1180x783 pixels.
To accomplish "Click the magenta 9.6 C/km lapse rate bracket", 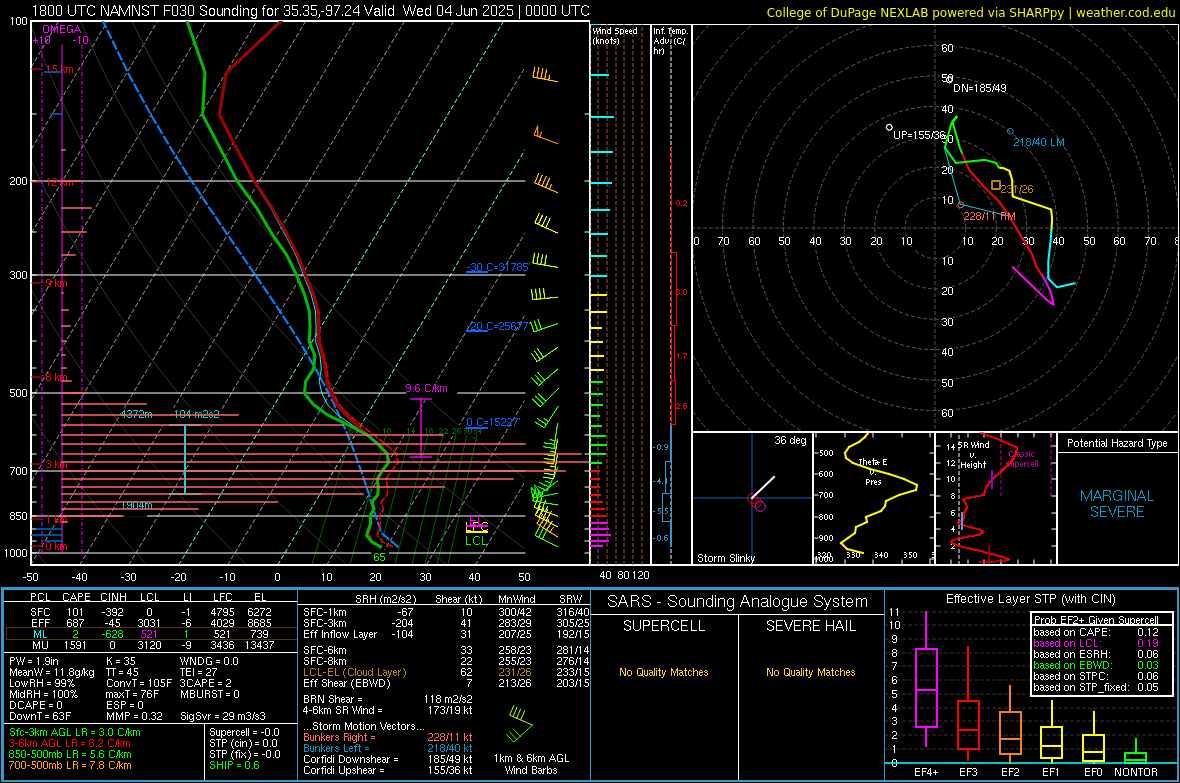I will click(421, 428).
